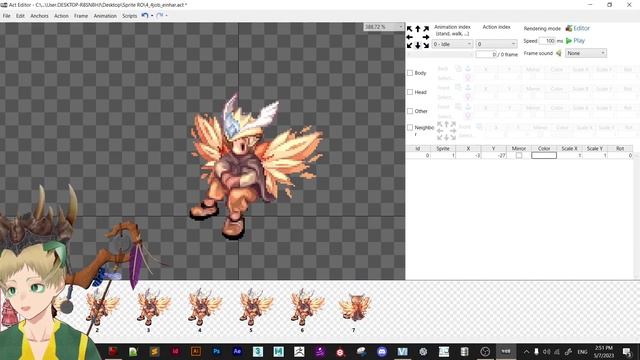
Task: Click the layer Color swatch cell
Action: pyautogui.click(x=544, y=156)
